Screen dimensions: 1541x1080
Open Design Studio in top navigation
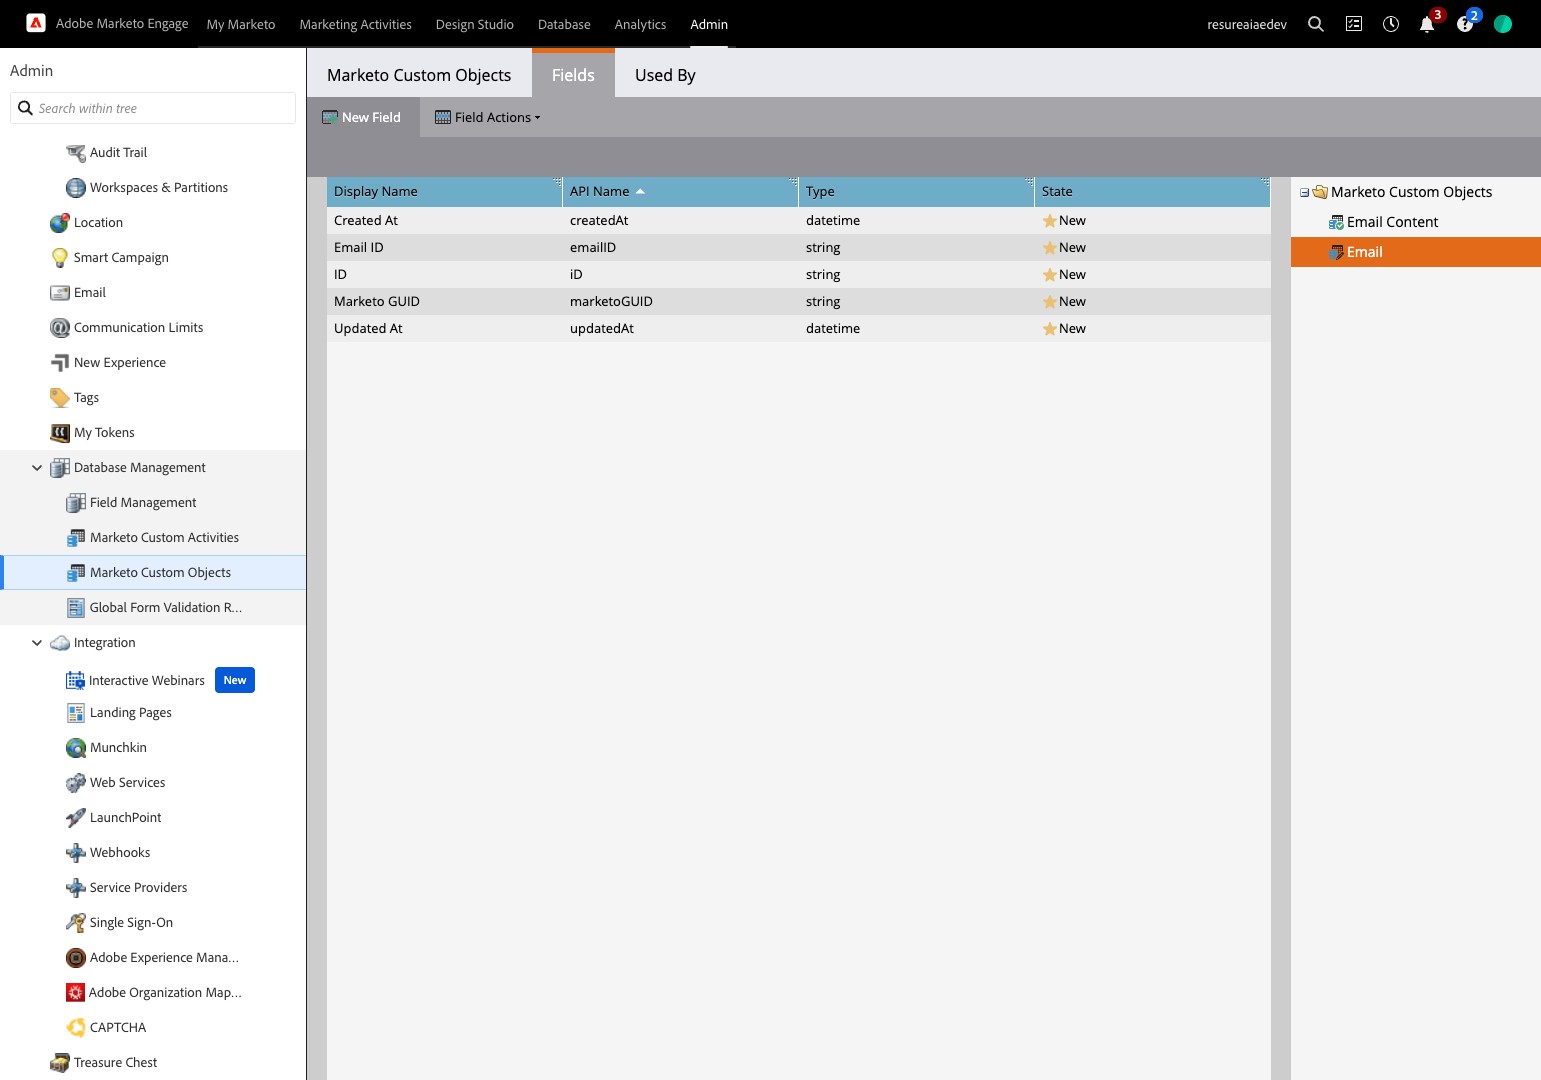[x=475, y=24]
